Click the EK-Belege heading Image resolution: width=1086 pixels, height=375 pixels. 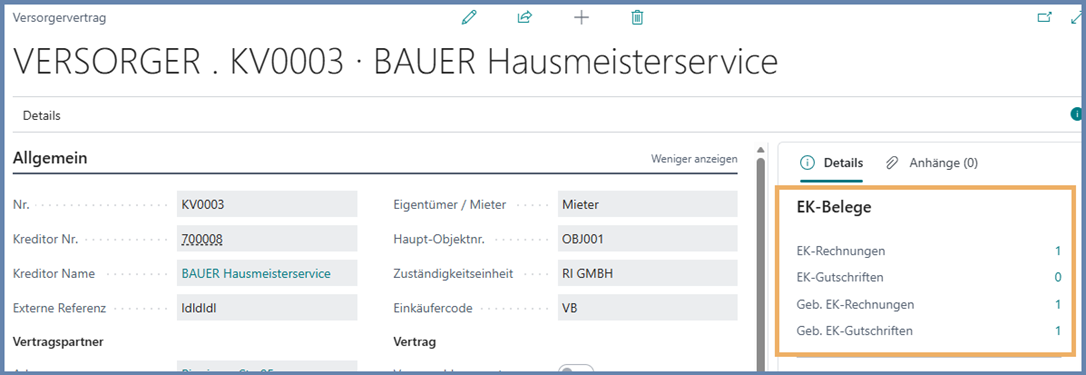[x=834, y=207]
